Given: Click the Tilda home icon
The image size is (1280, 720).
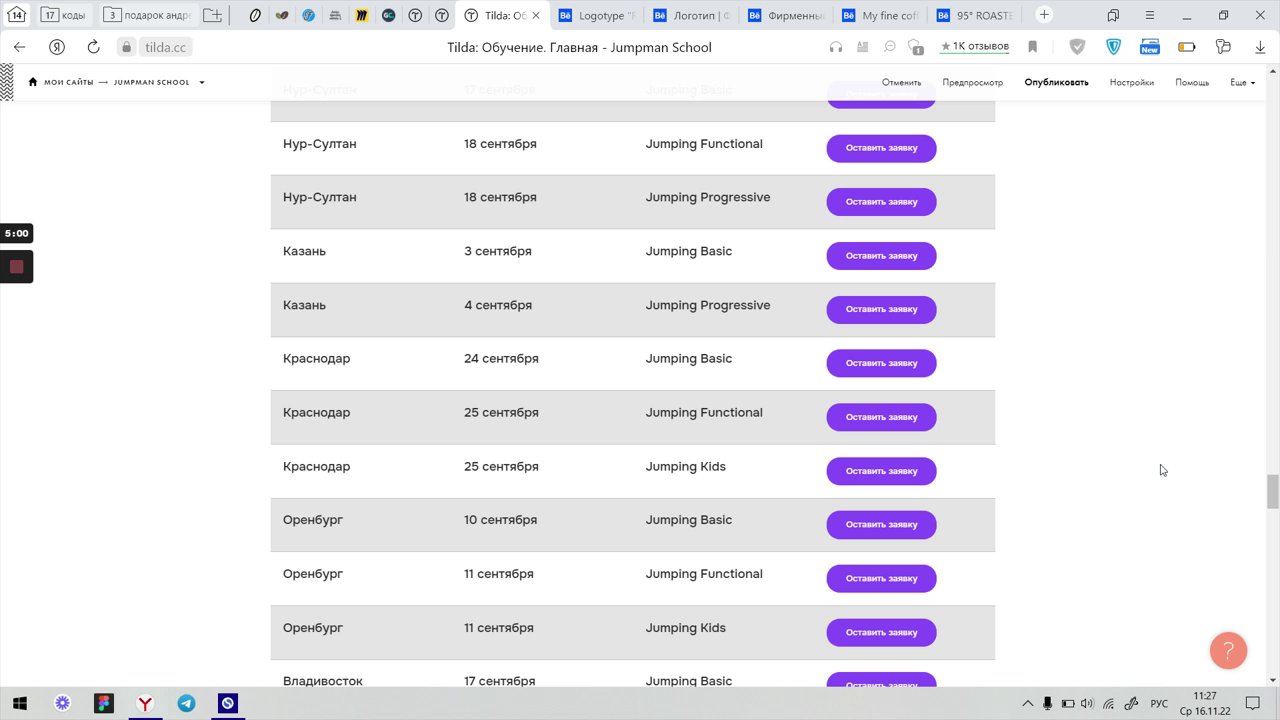Looking at the screenshot, I should [x=33, y=82].
